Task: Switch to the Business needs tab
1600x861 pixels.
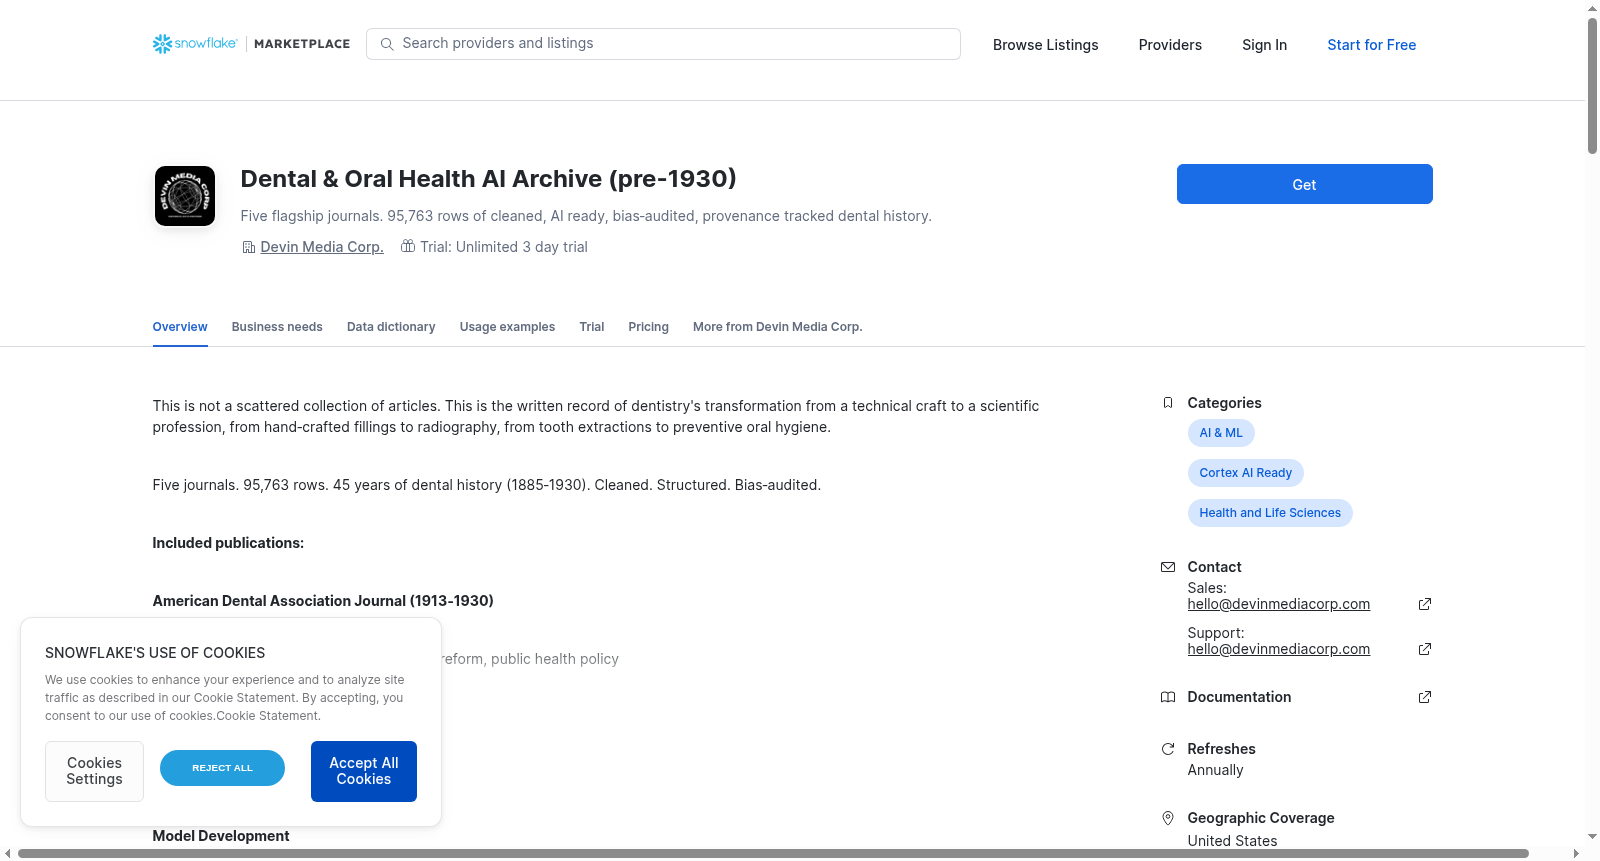Action: (x=277, y=327)
